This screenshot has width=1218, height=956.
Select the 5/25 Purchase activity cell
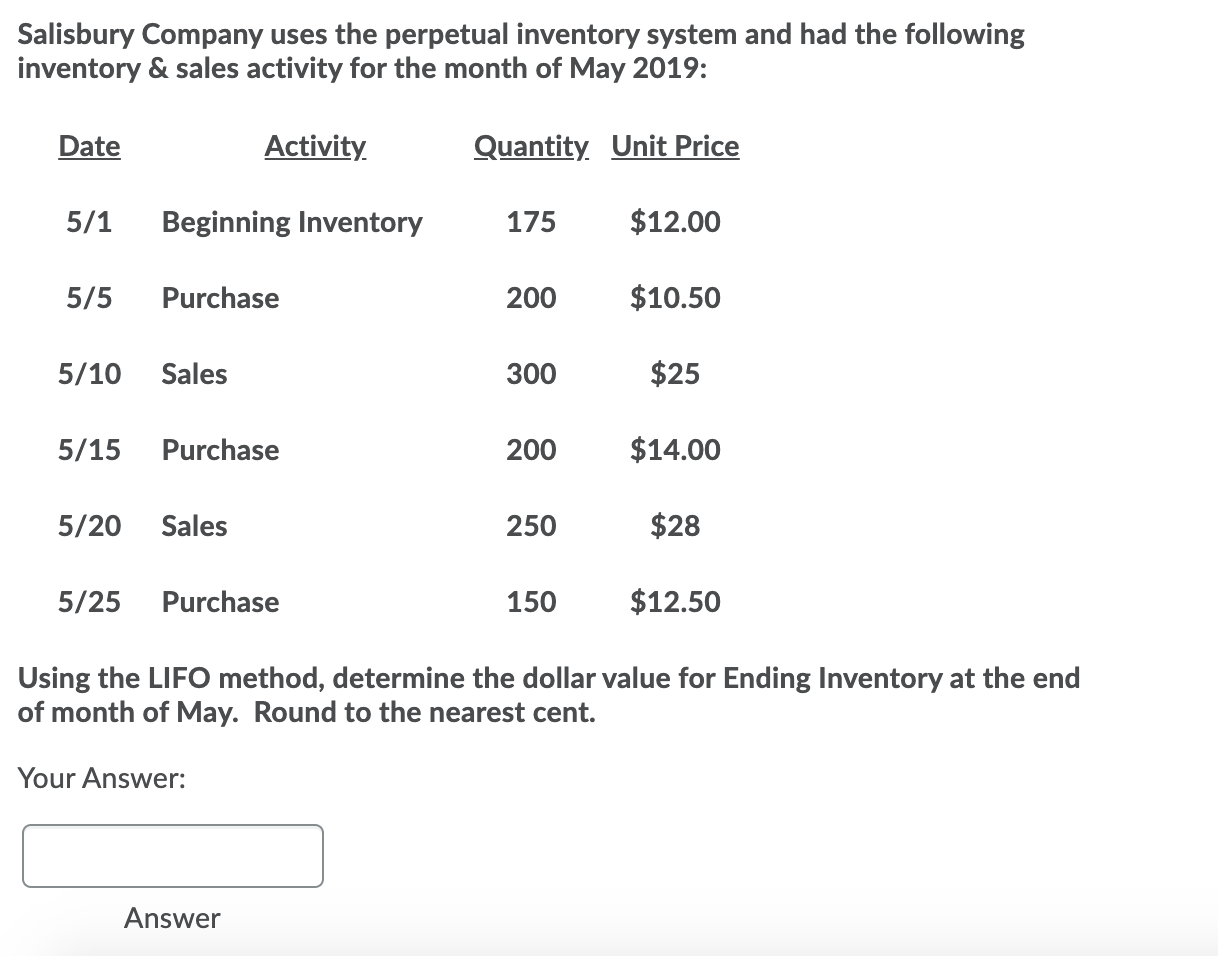pyautogui.click(x=221, y=602)
